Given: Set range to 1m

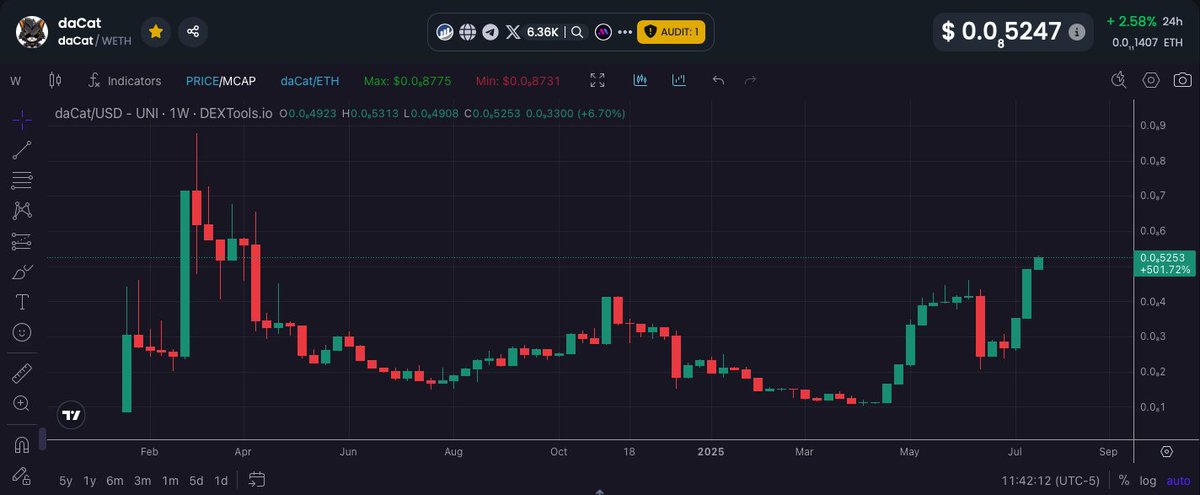Looking at the screenshot, I should (x=170, y=480).
